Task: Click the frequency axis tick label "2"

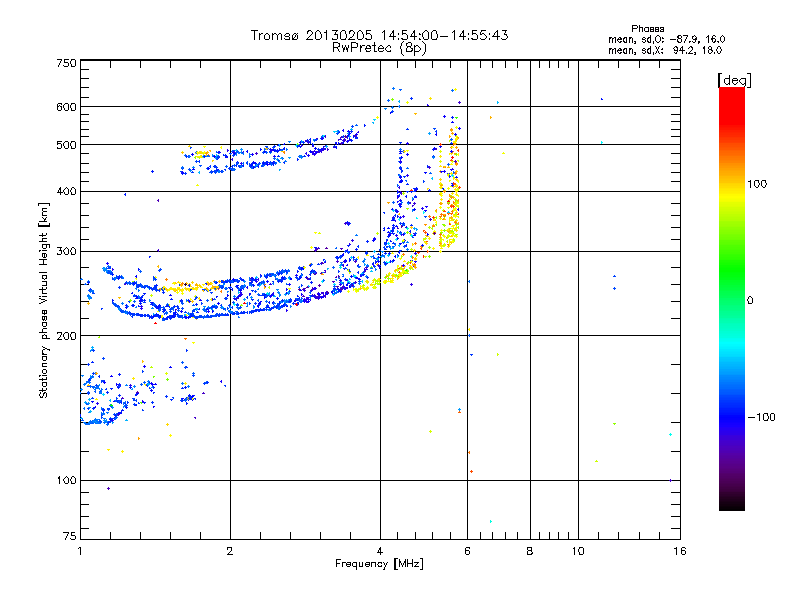Action: 230,551
